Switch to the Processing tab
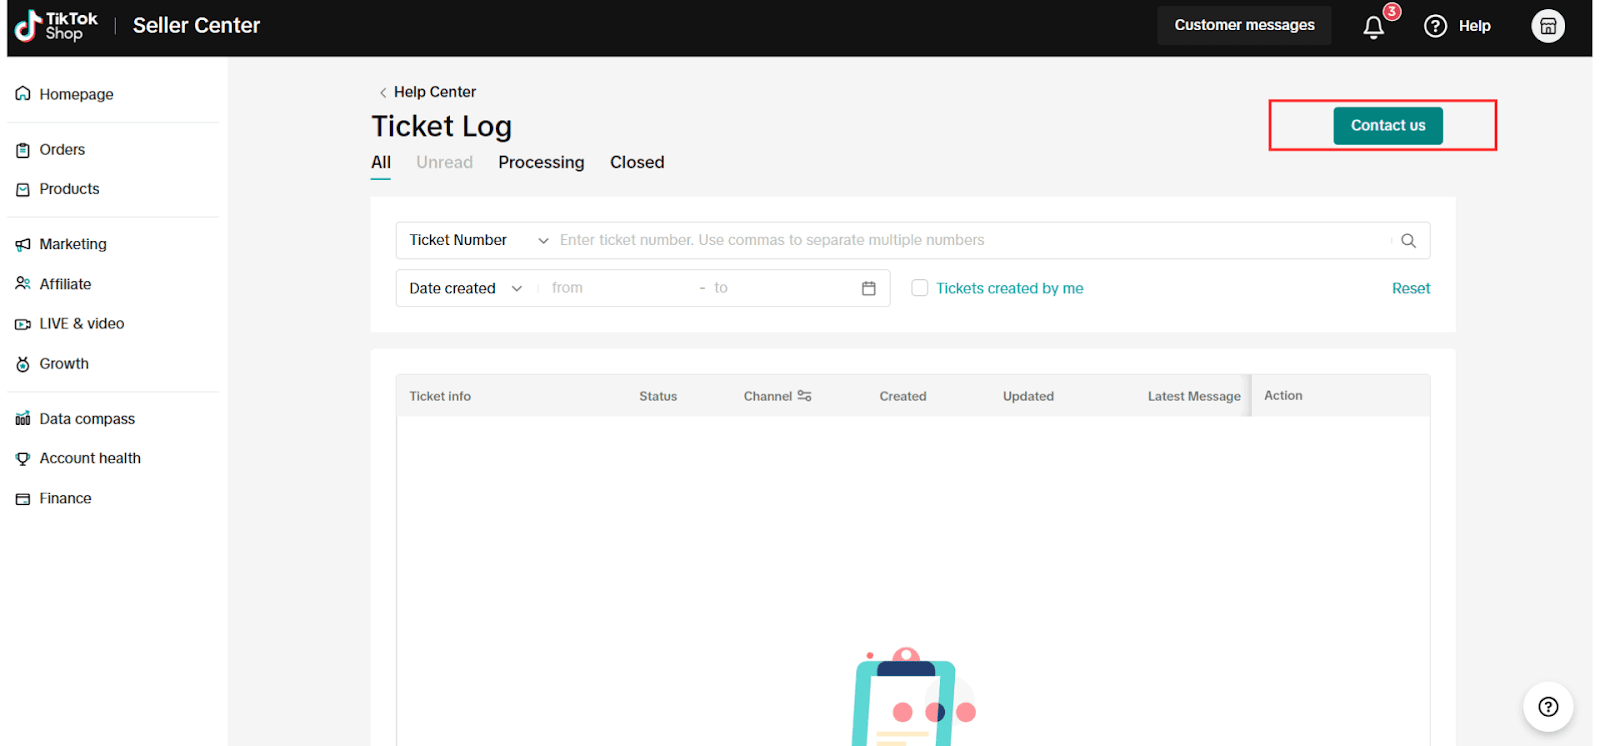The width and height of the screenshot is (1600, 746). pyautogui.click(x=541, y=162)
